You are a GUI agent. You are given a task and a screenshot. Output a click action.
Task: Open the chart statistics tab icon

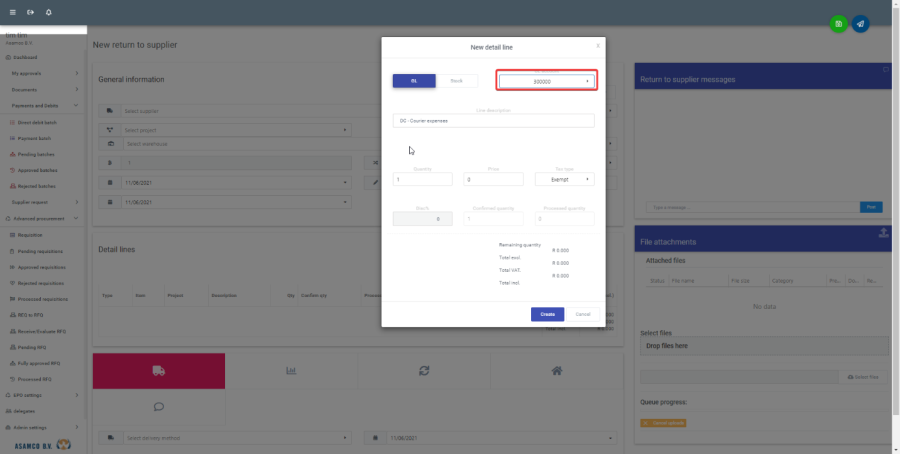tap(291, 370)
